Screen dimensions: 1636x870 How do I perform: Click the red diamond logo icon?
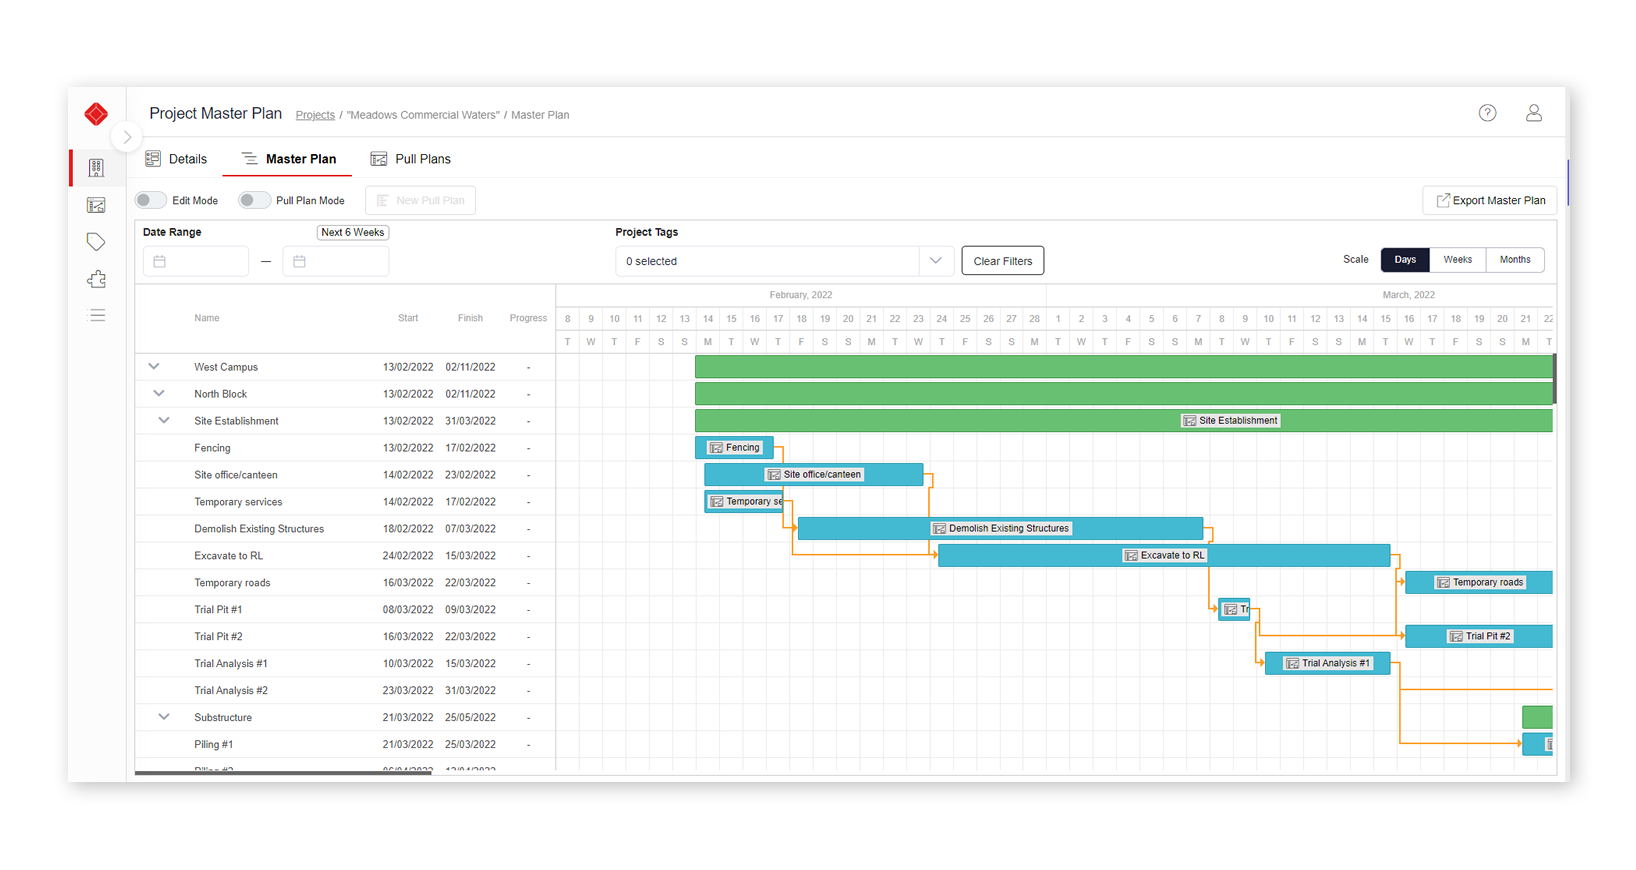(96, 114)
